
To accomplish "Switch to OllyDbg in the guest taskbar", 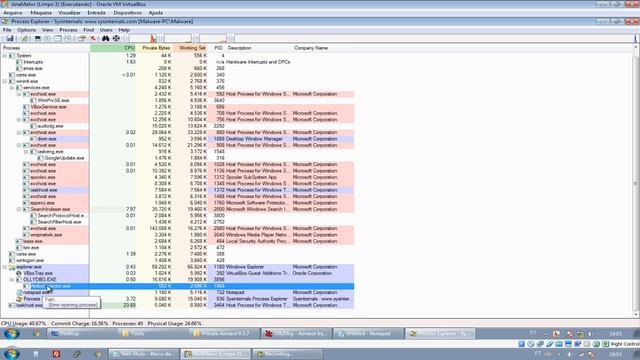I will coord(296,333).
